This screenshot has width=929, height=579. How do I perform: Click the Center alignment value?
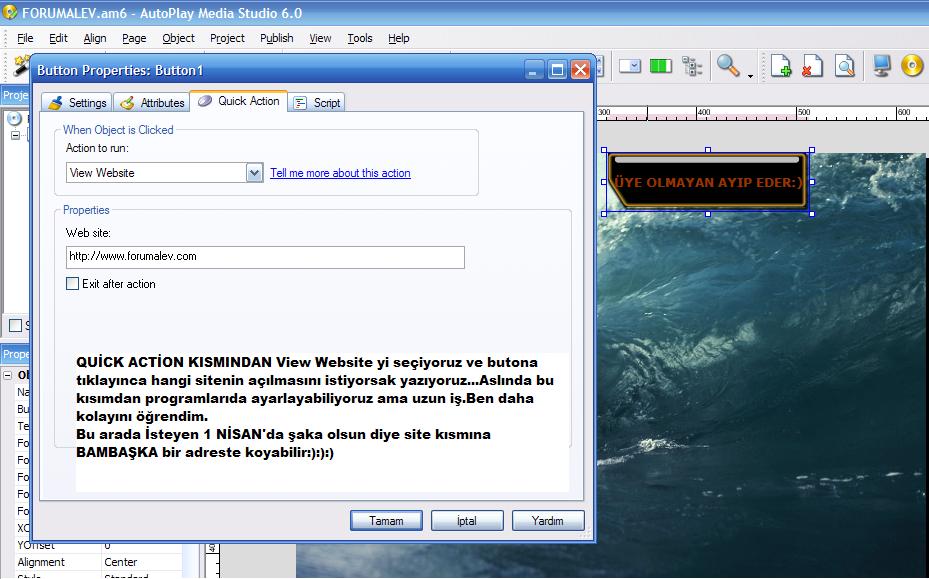(x=121, y=562)
